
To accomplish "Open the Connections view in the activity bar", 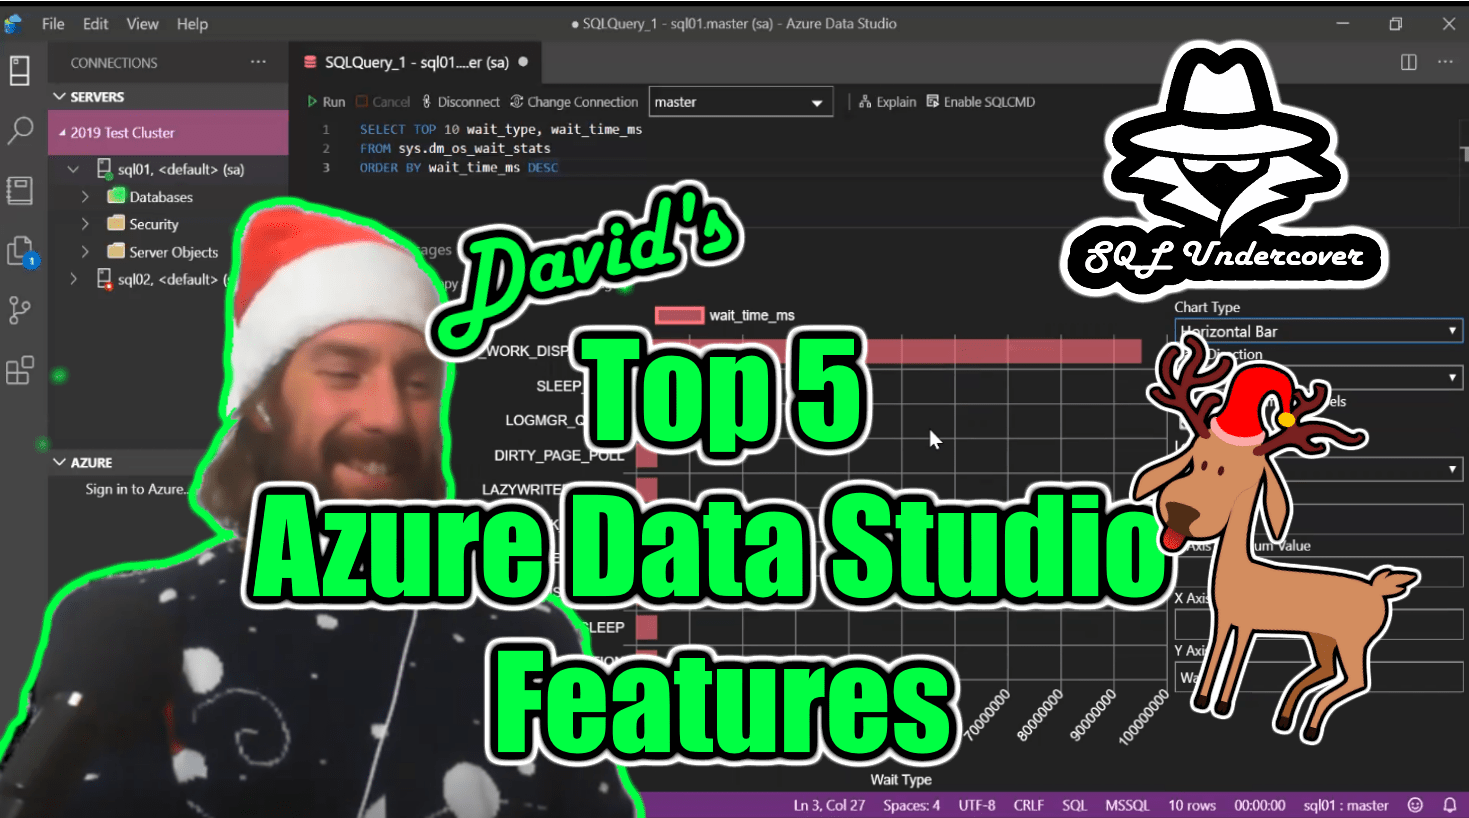I will click(x=19, y=70).
